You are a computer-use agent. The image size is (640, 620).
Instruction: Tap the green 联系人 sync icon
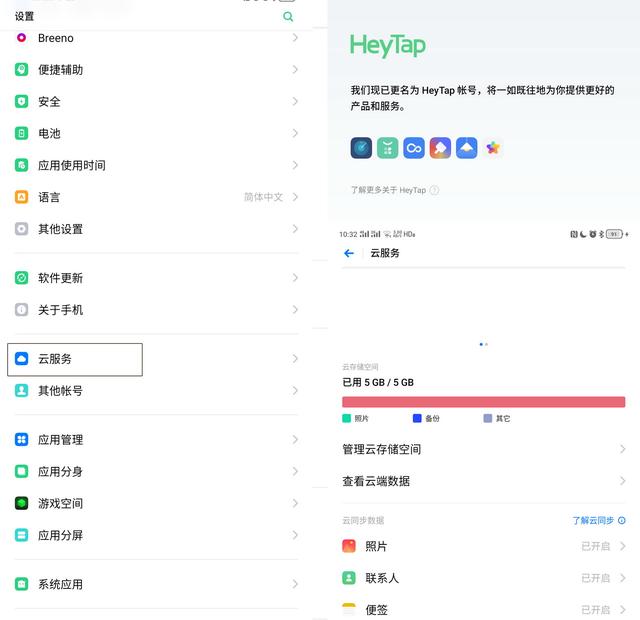pyautogui.click(x=349, y=578)
